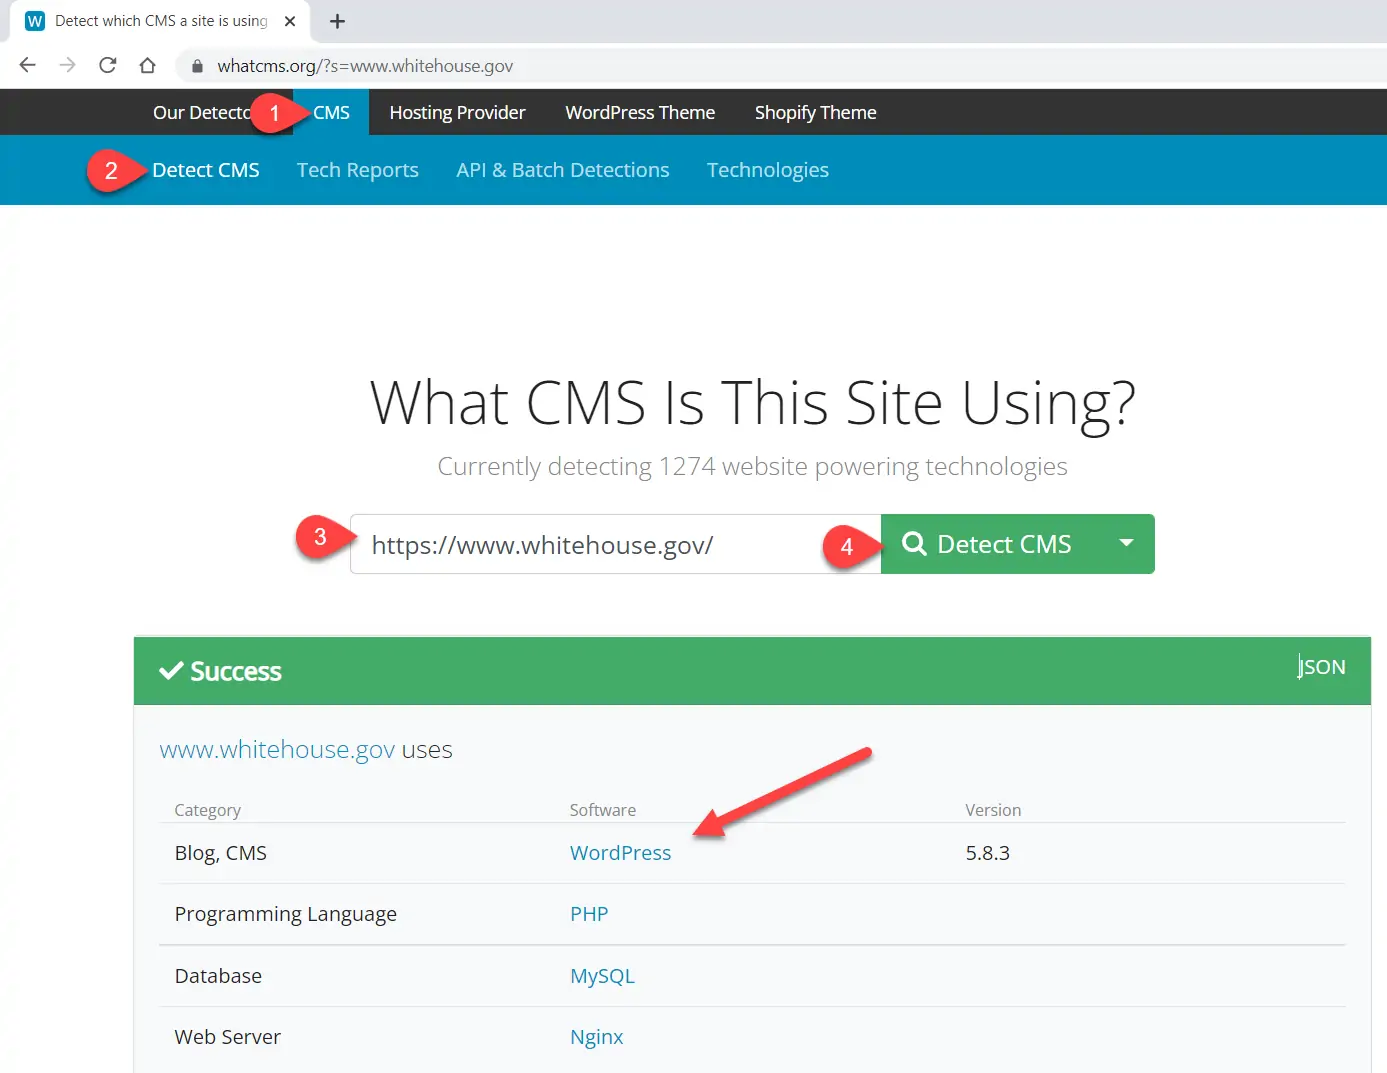This screenshot has width=1387, height=1073.
Task: Click the WhatCMS tab favicon
Action: 35,21
